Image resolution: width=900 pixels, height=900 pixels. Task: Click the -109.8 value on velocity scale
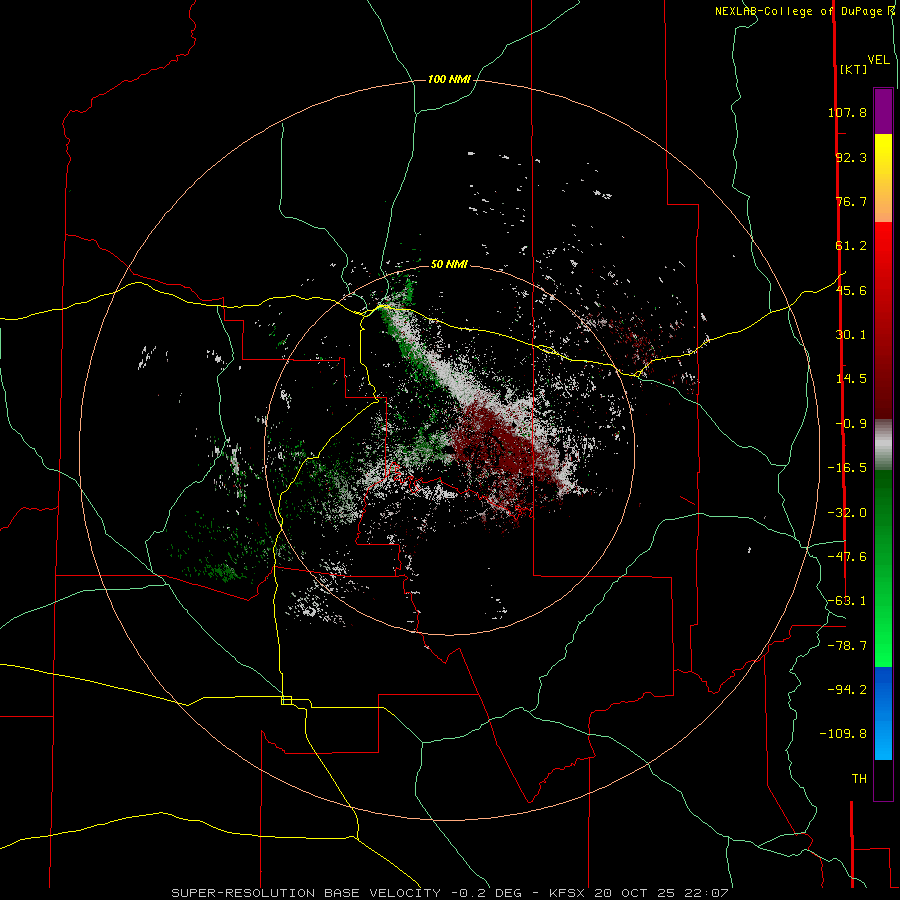pyautogui.click(x=843, y=734)
